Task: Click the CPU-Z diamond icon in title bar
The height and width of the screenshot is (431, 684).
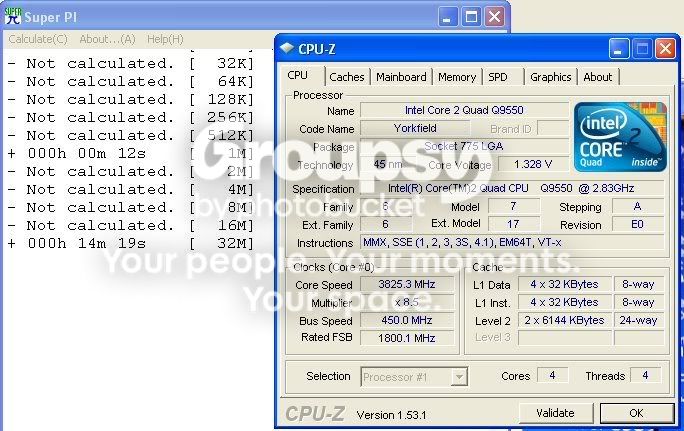Action: (287, 48)
